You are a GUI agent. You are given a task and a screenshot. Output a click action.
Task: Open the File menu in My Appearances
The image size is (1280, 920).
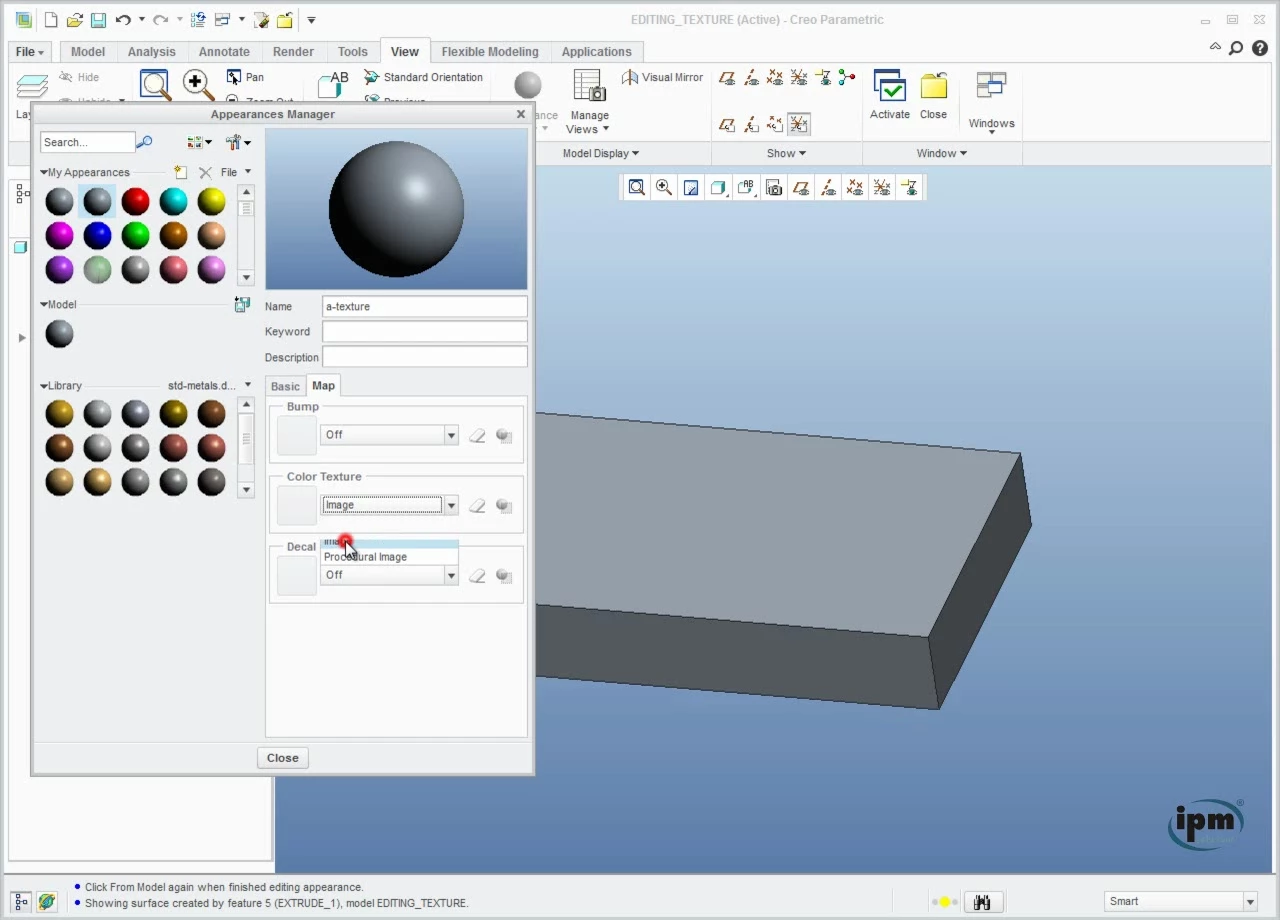tap(236, 172)
